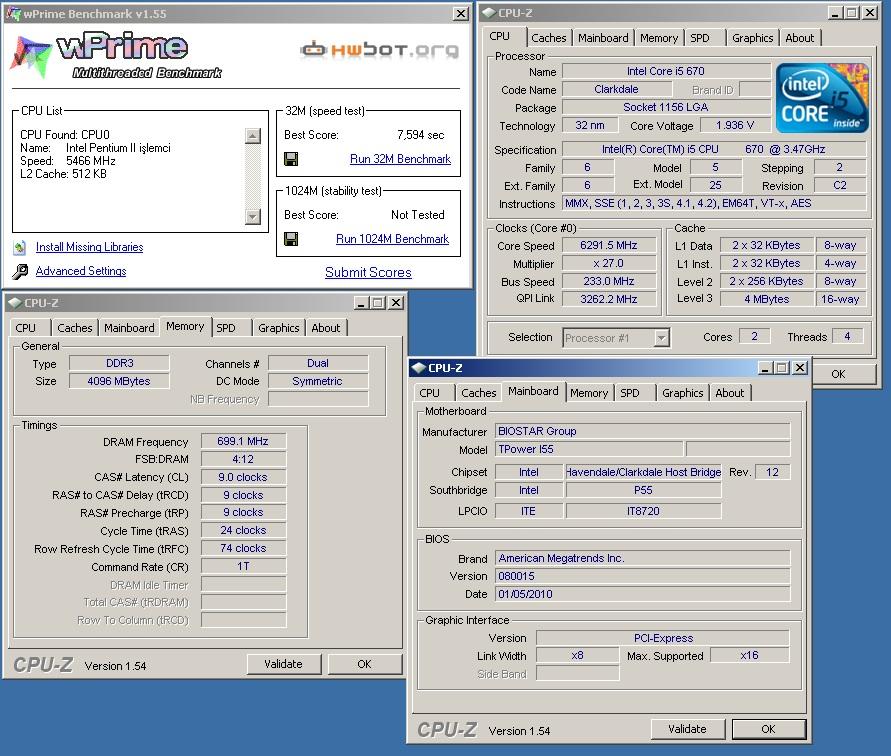The height and width of the screenshot is (756, 891).
Task: Click the TPower I55 model field
Action: [589, 450]
